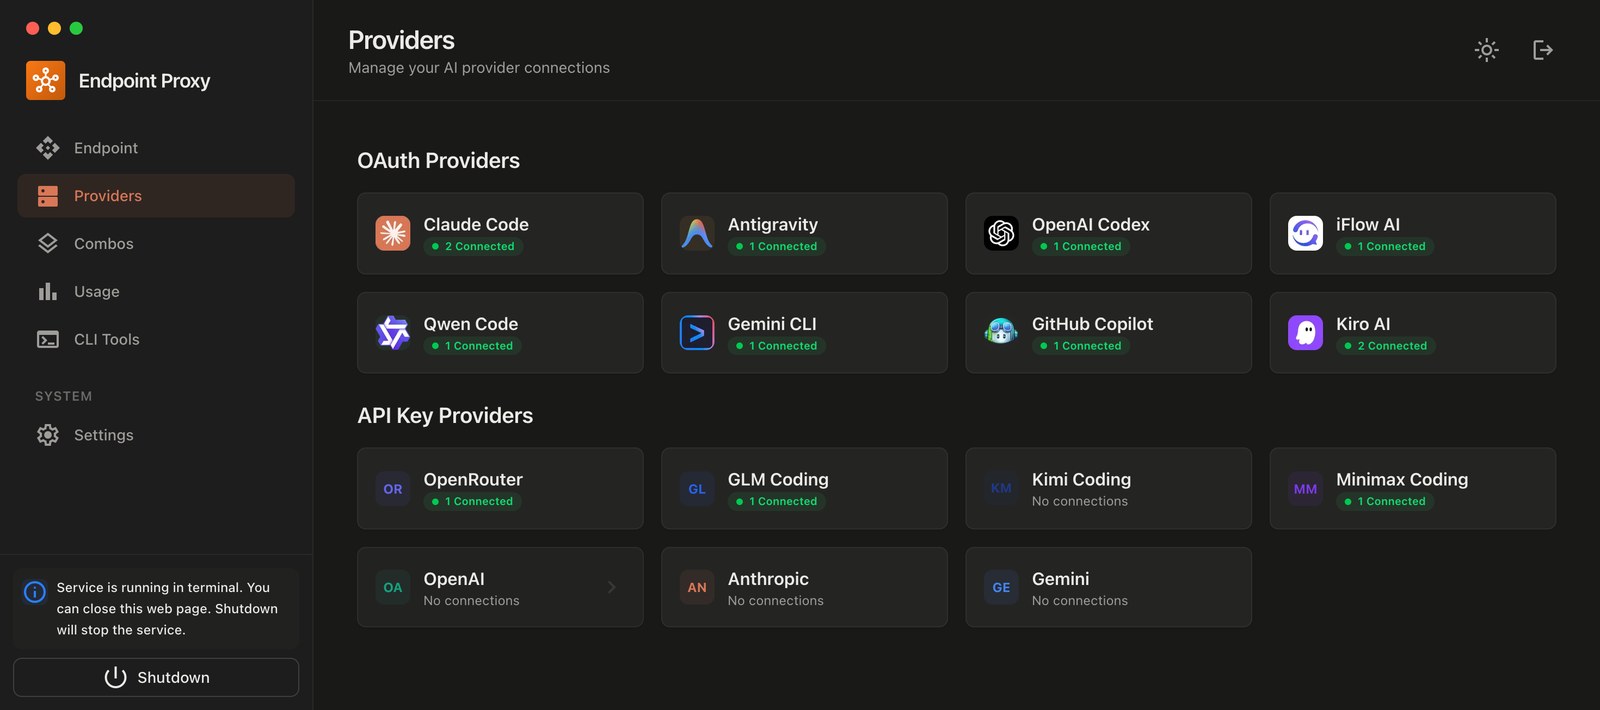The height and width of the screenshot is (710, 1600).
Task: Open the Usage page
Action: click(156, 292)
